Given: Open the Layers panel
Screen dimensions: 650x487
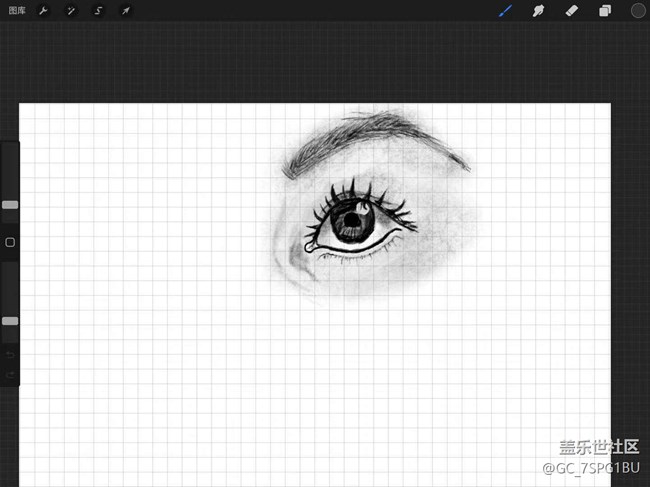Looking at the screenshot, I should tap(605, 11).
